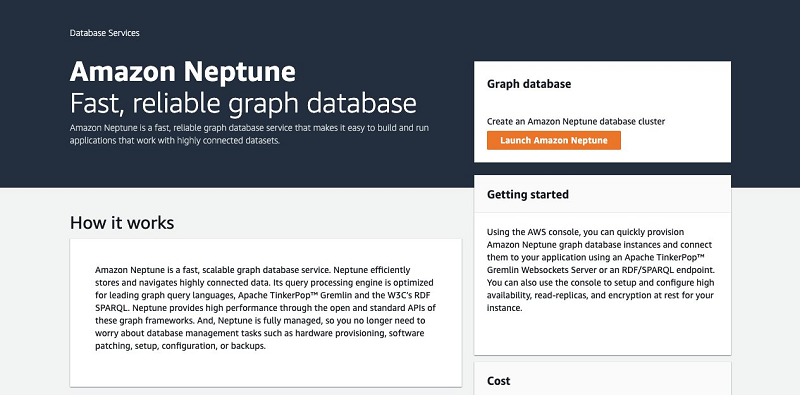Select the Graph database card heading
Viewport: 800px width, 395px height.
click(529, 84)
